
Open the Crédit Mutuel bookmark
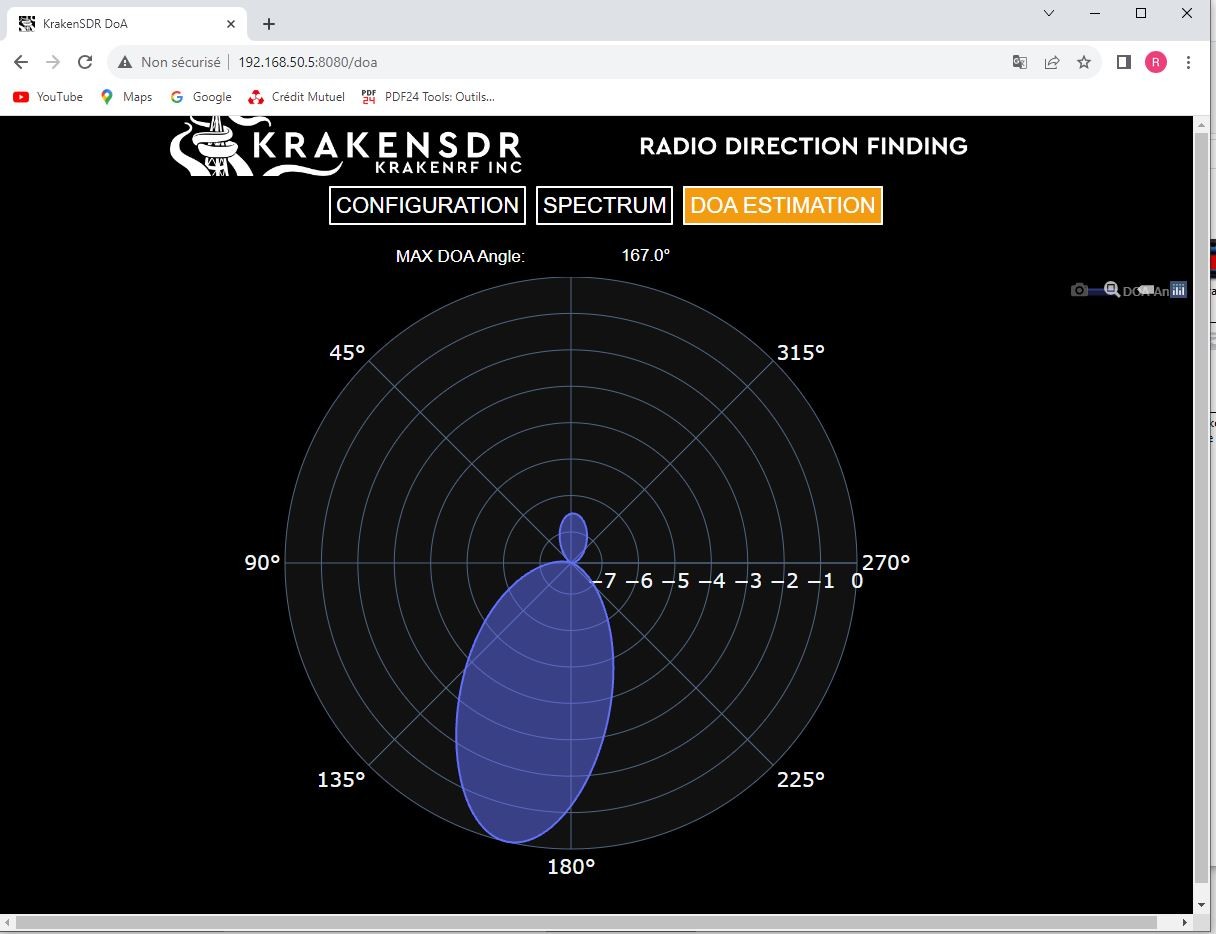[x=296, y=97]
